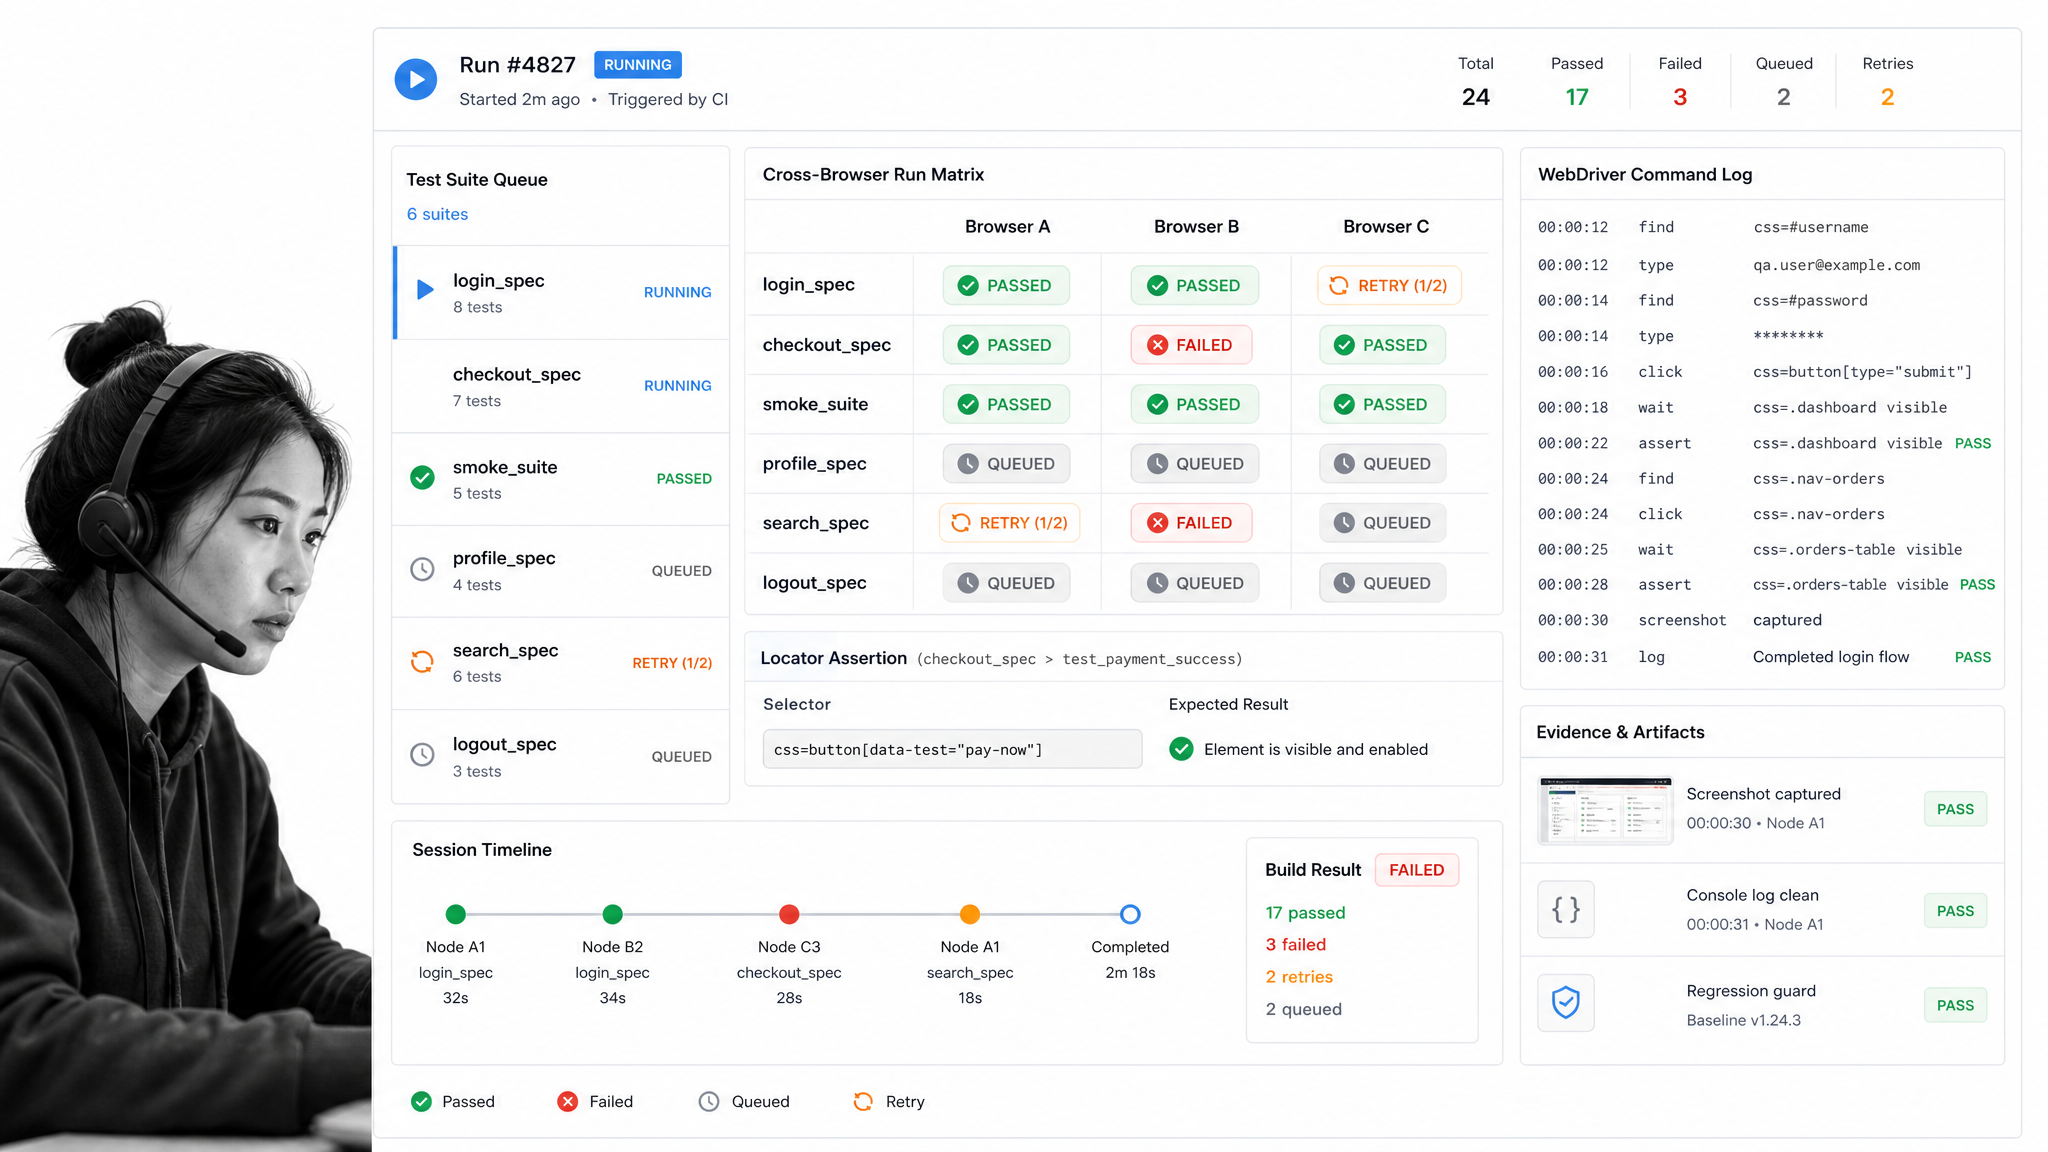Open the console log braces icon
Screen dimensions: 2048x1152
1566,909
